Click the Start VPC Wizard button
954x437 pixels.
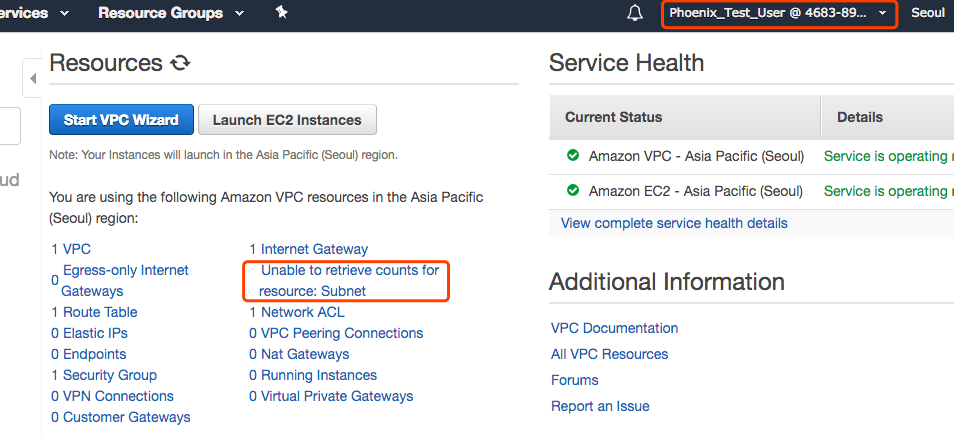[121, 120]
